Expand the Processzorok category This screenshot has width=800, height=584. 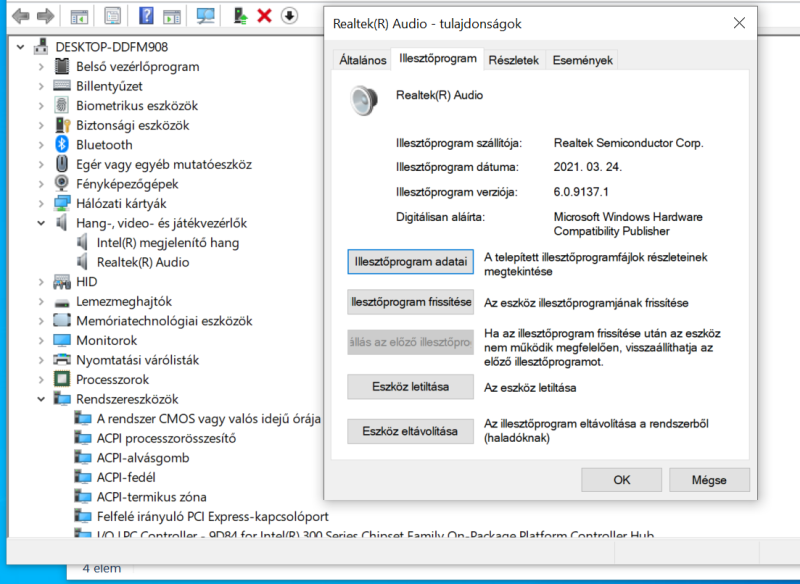(x=41, y=379)
